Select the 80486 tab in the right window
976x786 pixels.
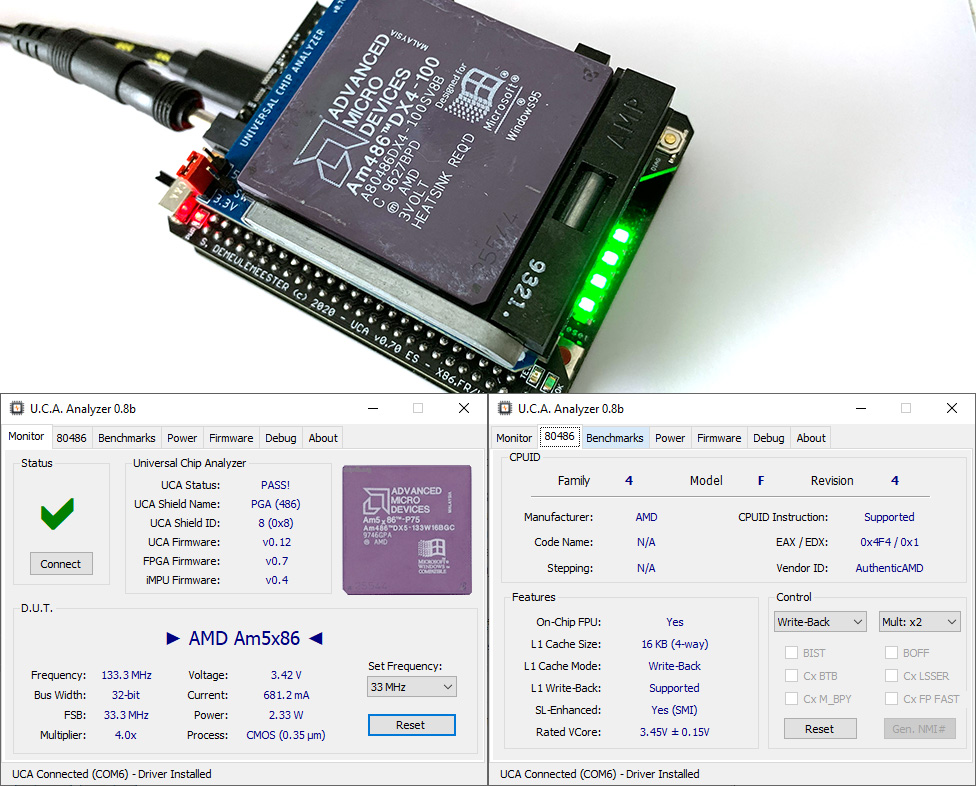(x=560, y=436)
